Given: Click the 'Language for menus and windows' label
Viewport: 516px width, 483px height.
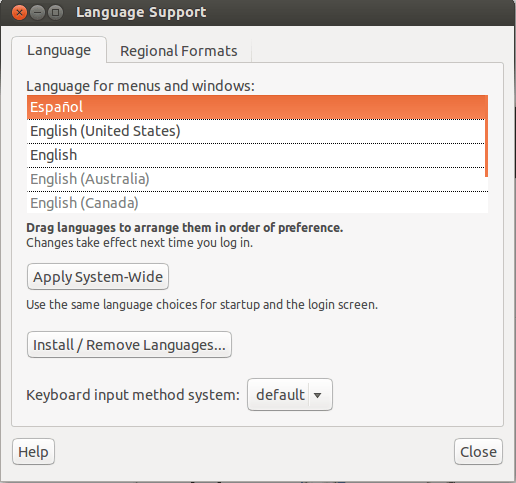Looking at the screenshot, I should pos(140,86).
